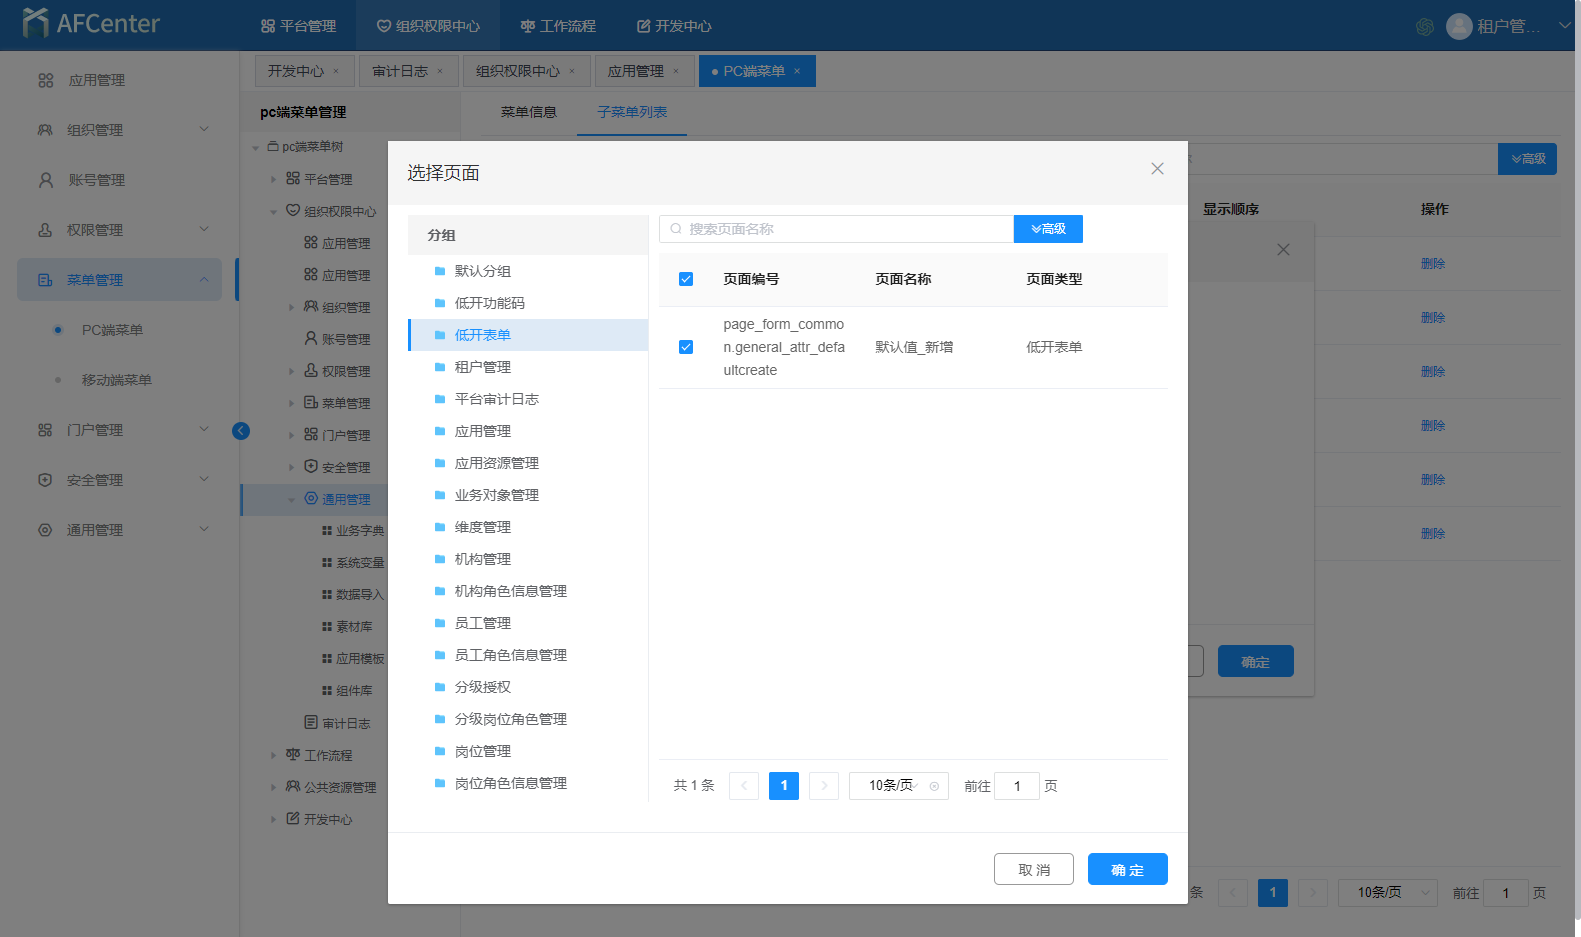The image size is (1581, 937).
Task: Collapse the 菜单管理 sidebar section
Action: click(x=204, y=280)
